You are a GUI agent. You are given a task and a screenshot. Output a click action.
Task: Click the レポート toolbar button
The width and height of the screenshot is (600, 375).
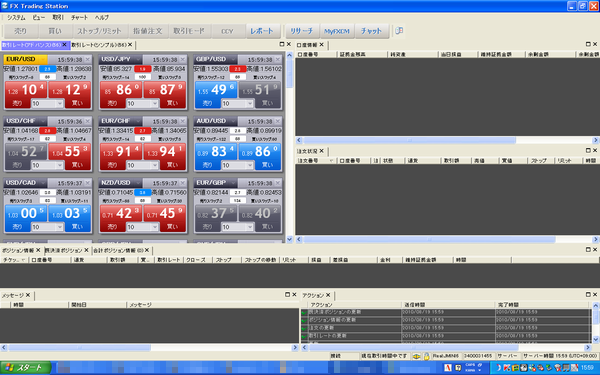click(262, 31)
